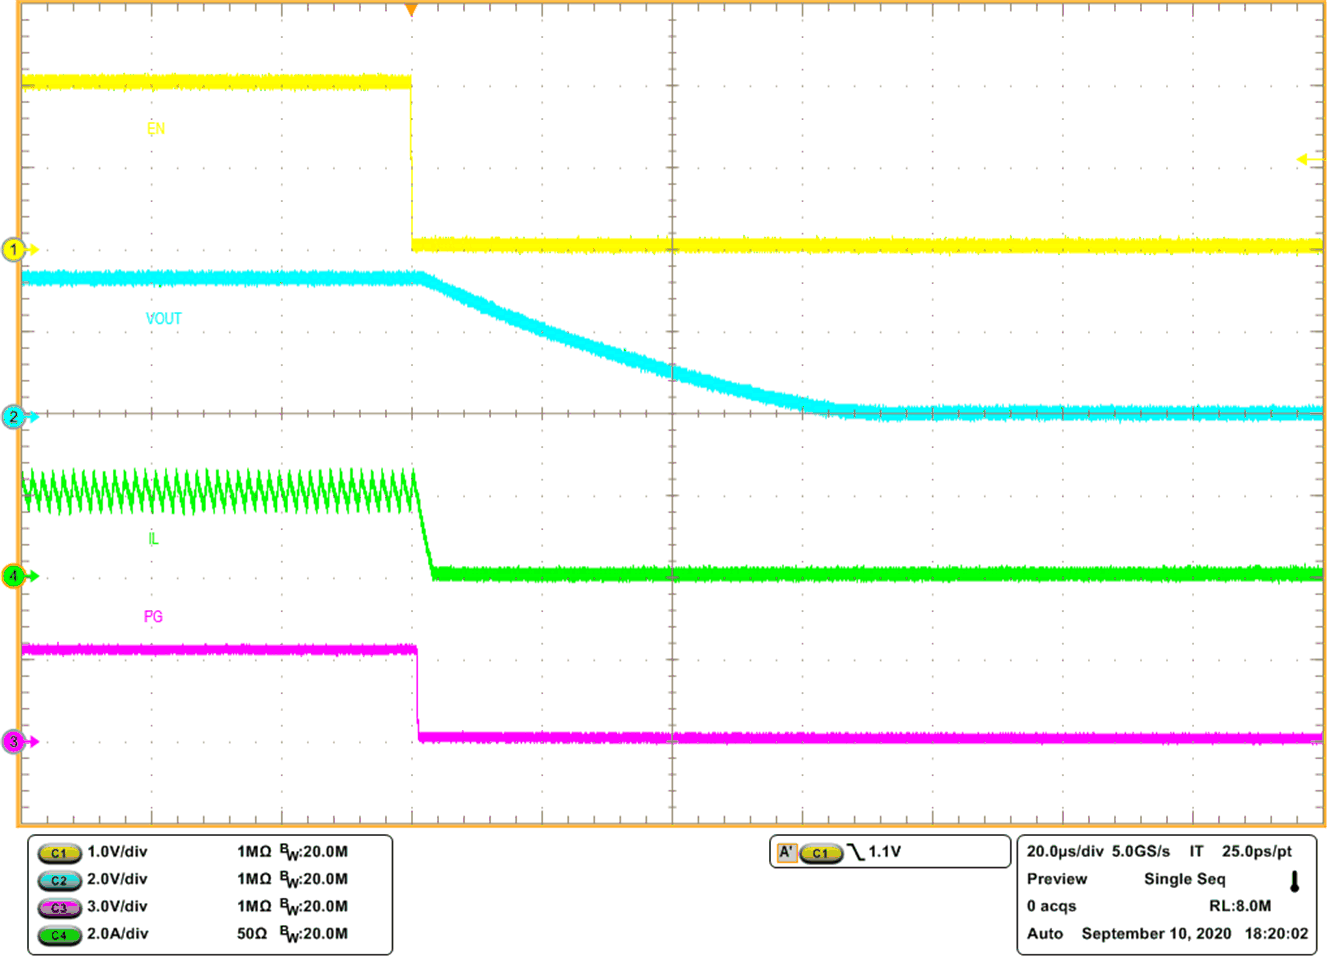Select the C3 channel badge
The height and width of the screenshot is (958, 1333).
point(58,907)
